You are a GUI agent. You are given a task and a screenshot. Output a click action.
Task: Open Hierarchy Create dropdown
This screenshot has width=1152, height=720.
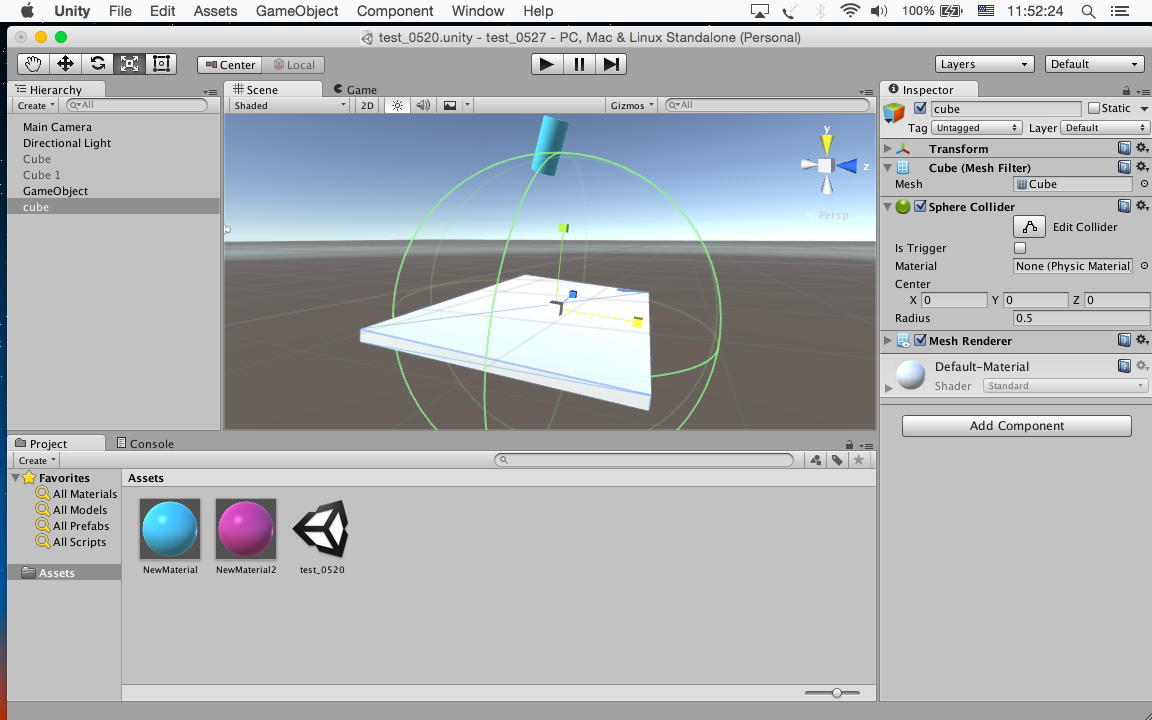(x=36, y=105)
